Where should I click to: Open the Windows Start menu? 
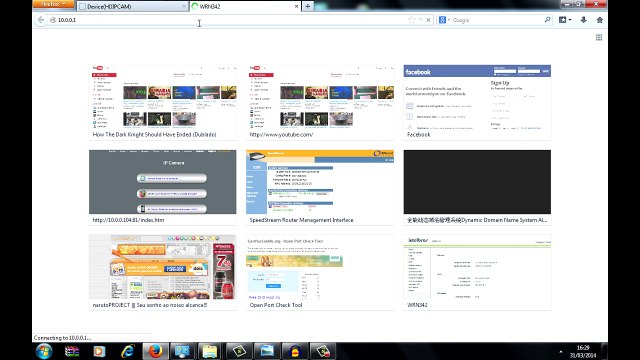[x=44, y=351]
